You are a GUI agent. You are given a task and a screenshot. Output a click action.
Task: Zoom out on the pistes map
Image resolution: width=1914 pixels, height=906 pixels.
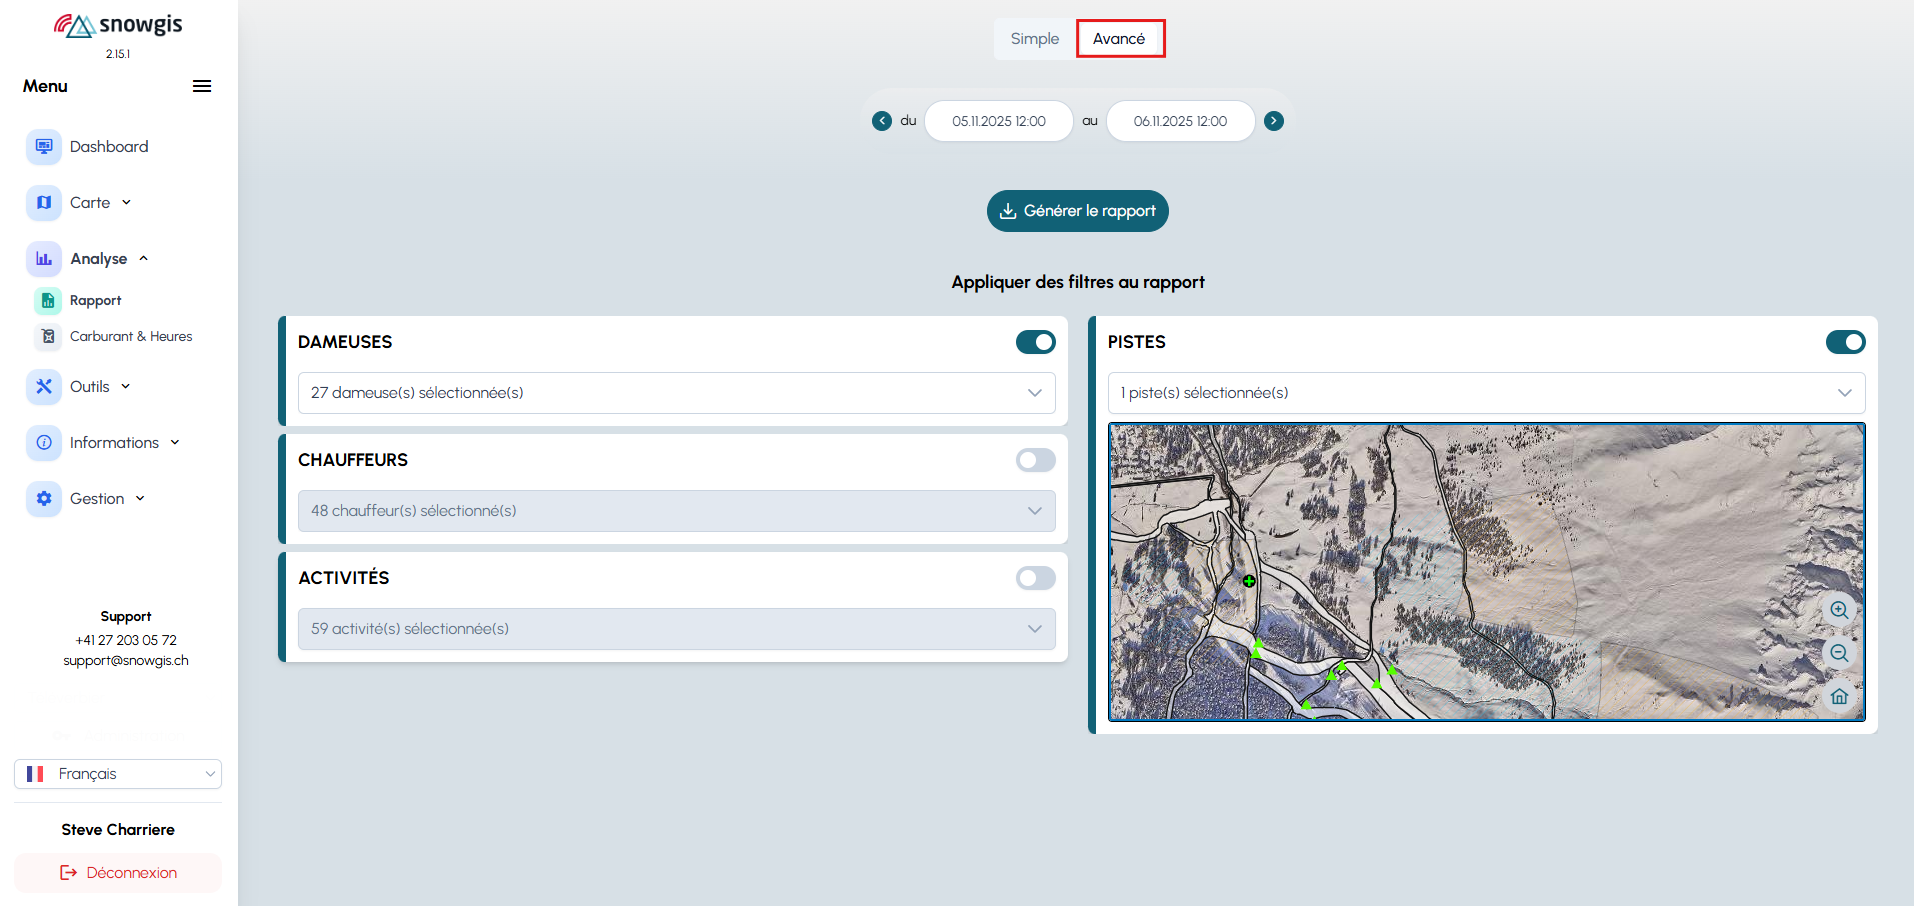pyautogui.click(x=1839, y=653)
